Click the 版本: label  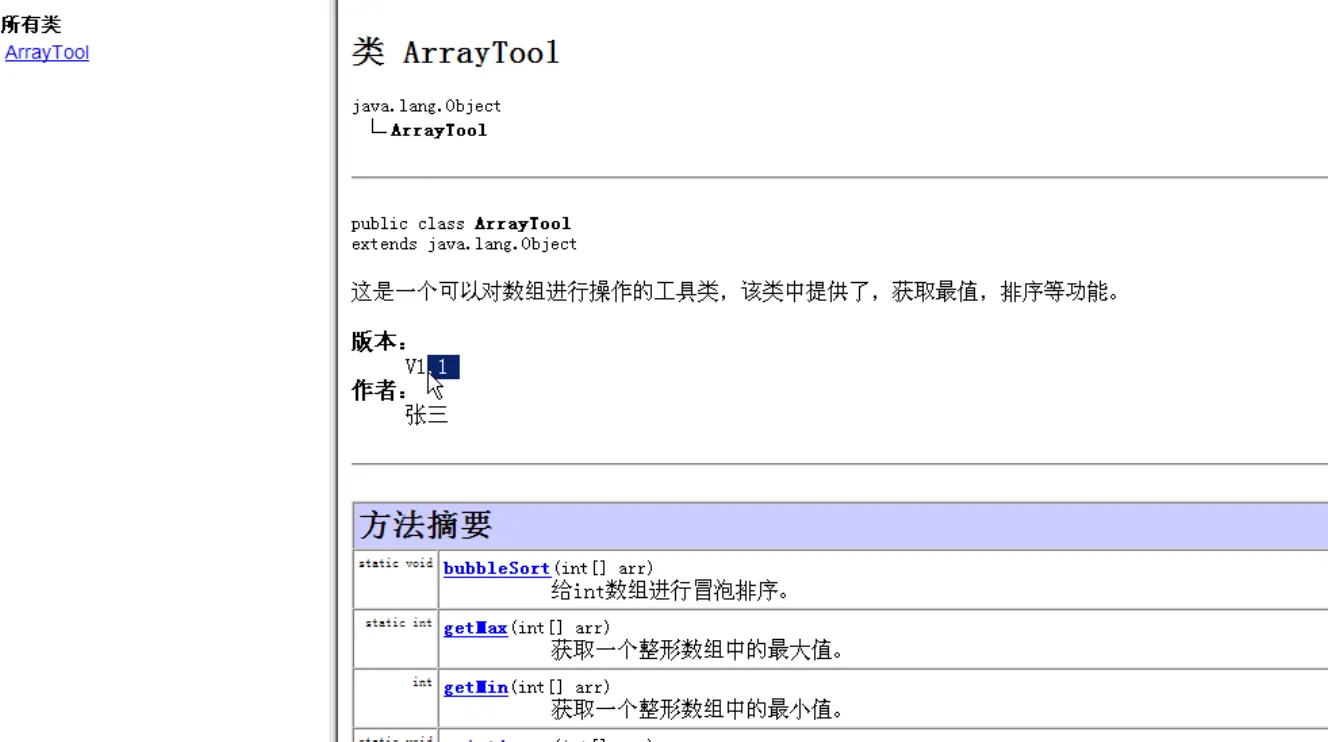tap(380, 342)
